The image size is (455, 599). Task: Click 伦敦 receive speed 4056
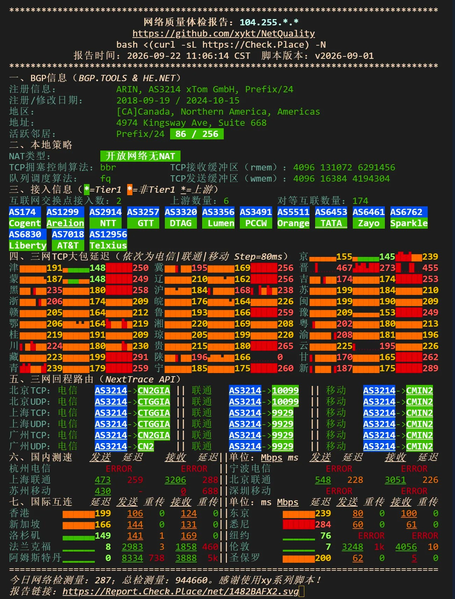(x=406, y=547)
